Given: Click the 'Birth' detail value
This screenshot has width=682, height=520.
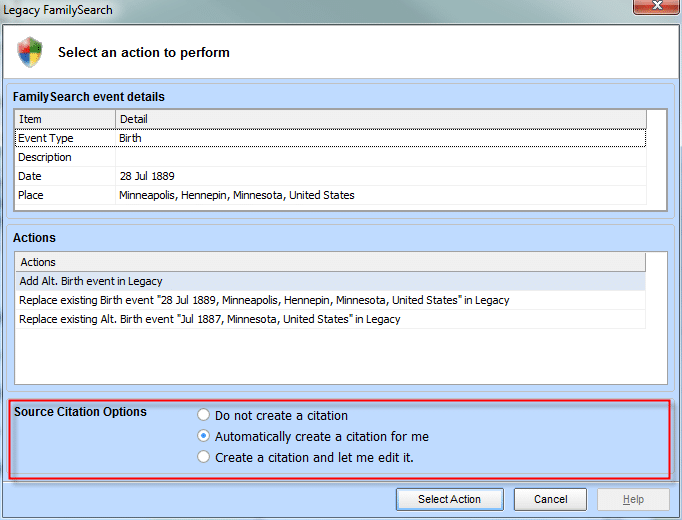Looking at the screenshot, I should (130, 138).
